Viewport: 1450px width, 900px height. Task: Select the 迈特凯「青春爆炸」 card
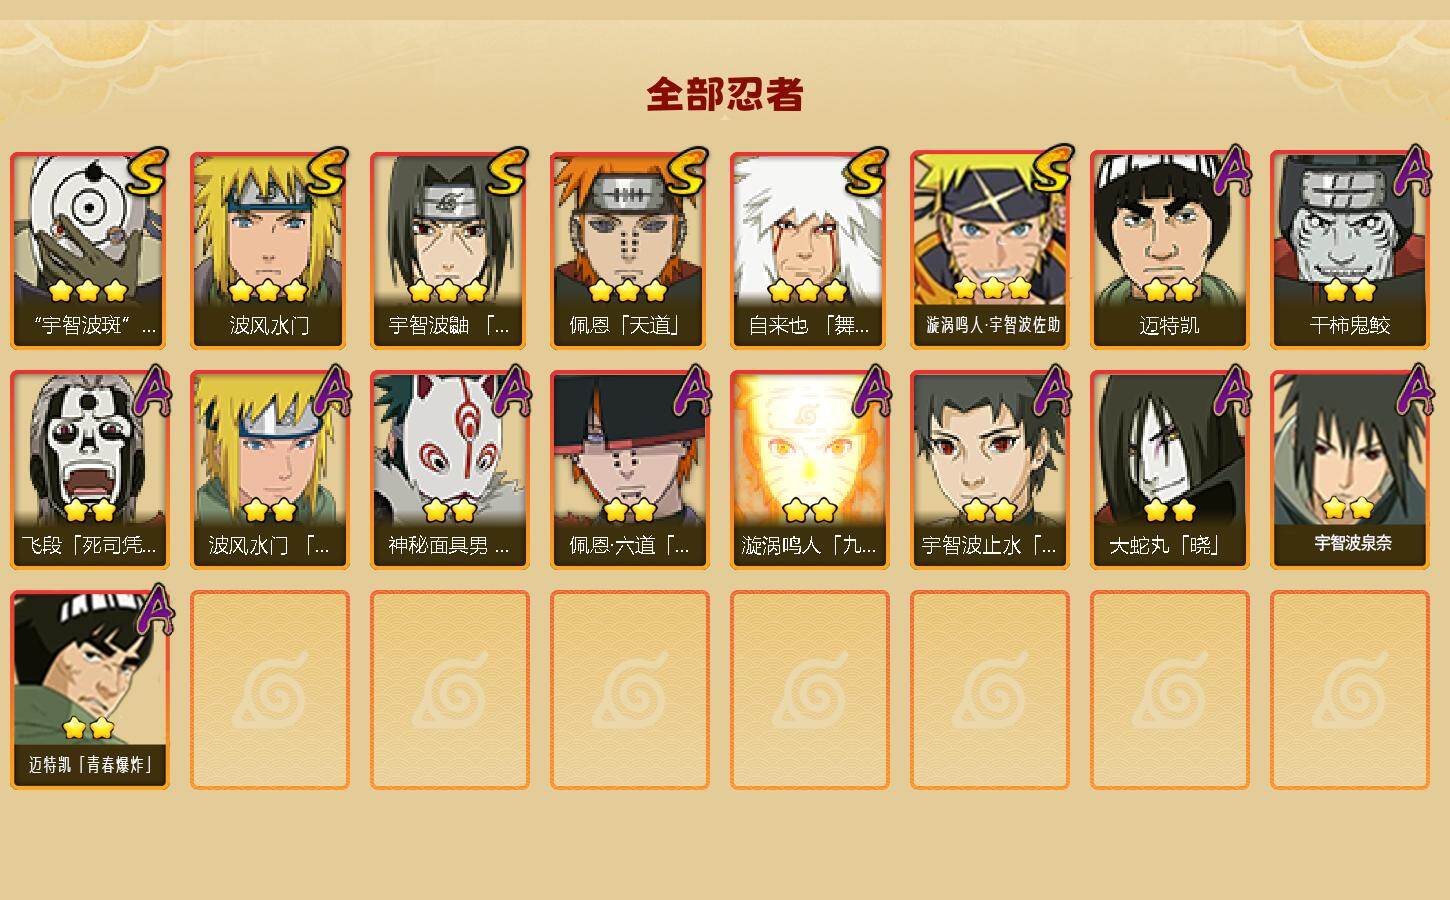(x=90, y=690)
